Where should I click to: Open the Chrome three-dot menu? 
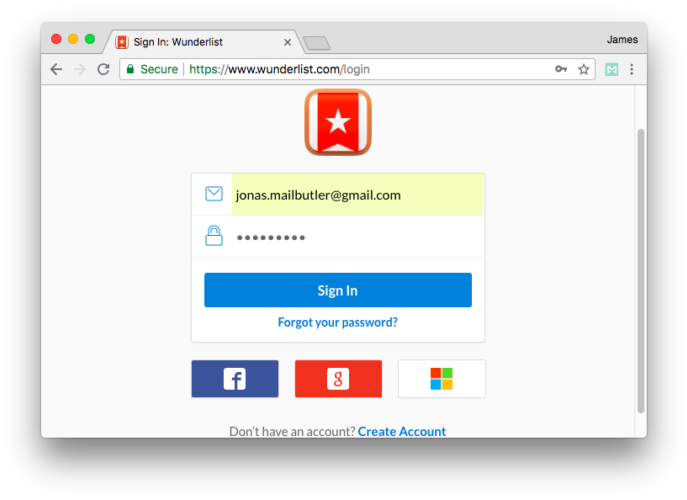pos(632,69)
